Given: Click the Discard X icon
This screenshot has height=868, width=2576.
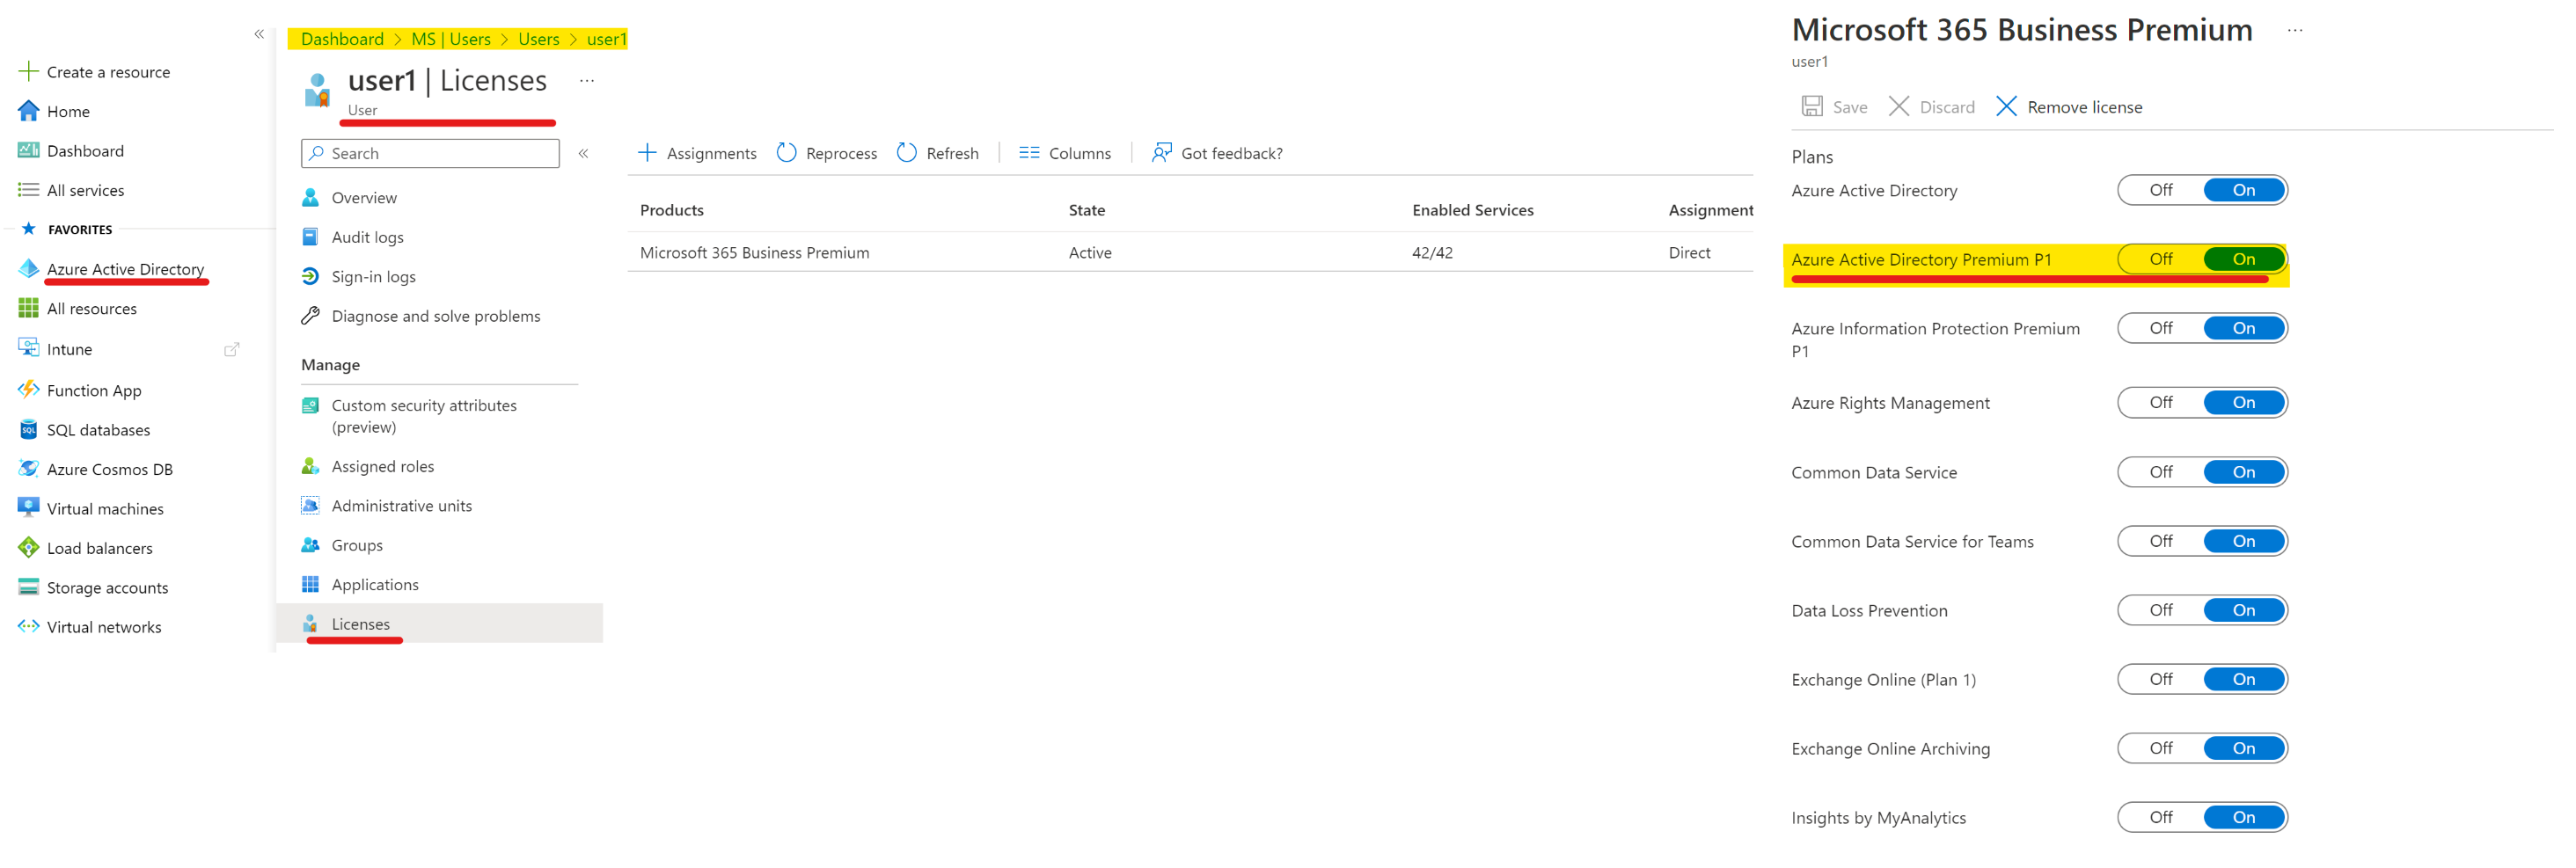Looking at the screenshot, I should [x=1898, y=106].
